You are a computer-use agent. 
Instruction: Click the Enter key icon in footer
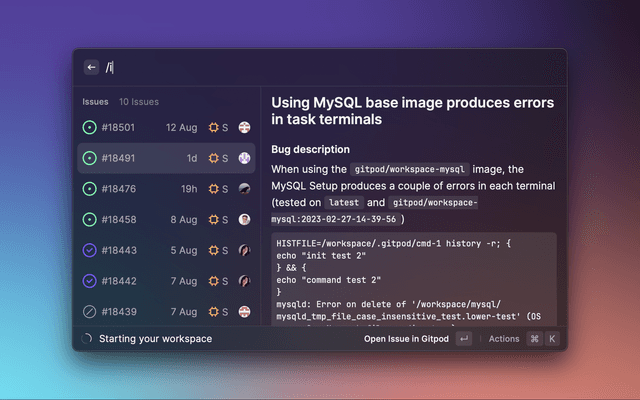coord(464,339)
